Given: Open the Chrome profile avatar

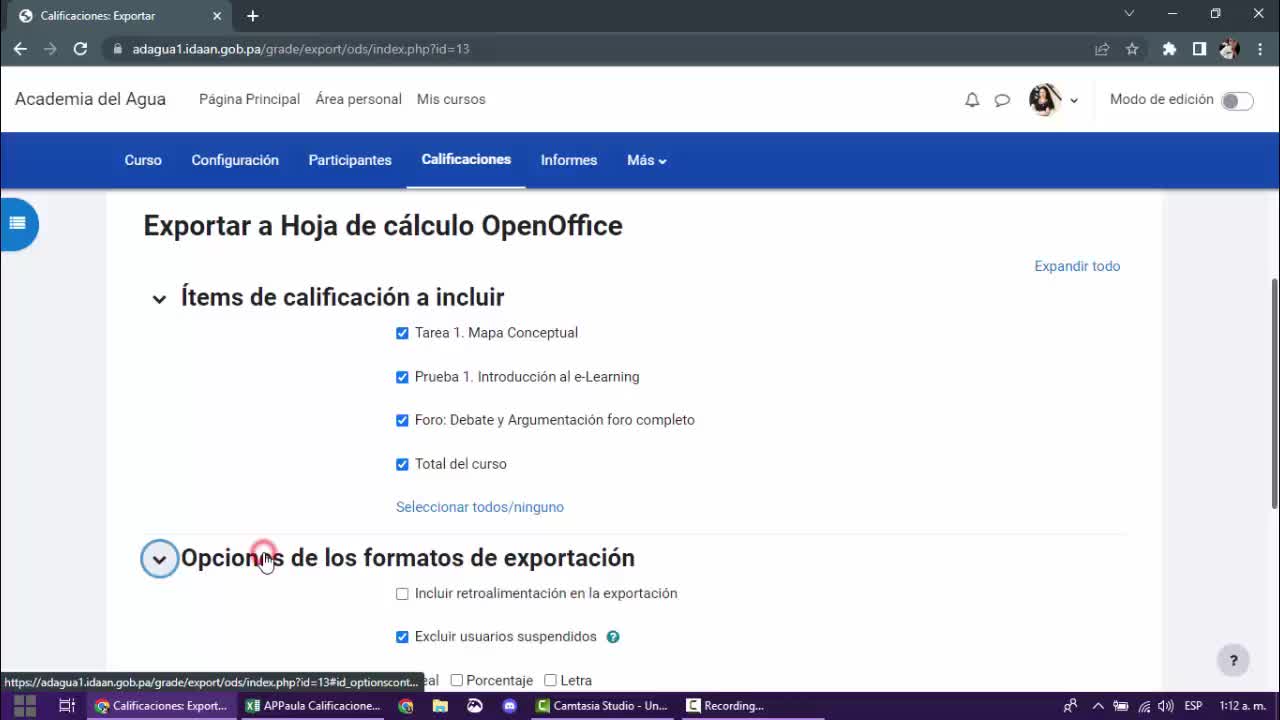Looking at the screenshot, I should click(1230, 49).
